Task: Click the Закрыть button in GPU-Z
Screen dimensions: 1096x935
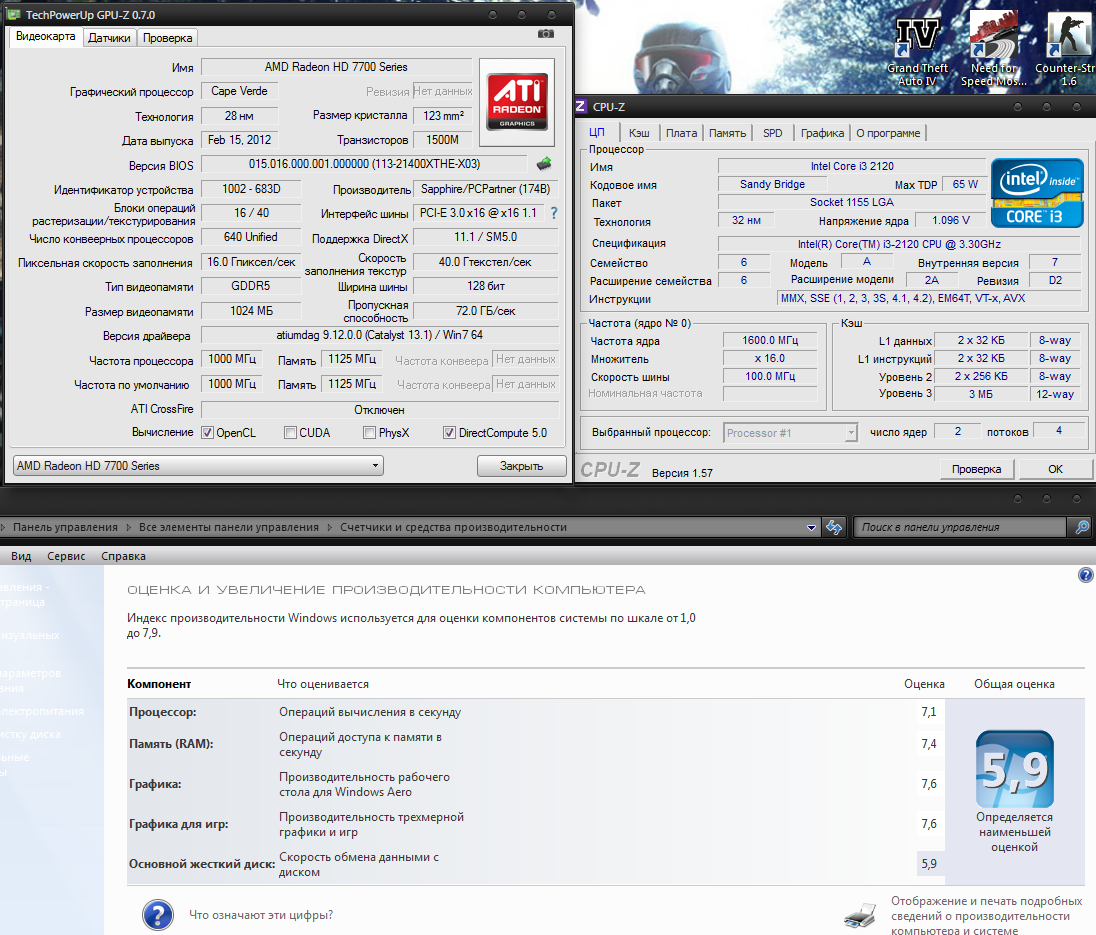Action: click(521, 465)
